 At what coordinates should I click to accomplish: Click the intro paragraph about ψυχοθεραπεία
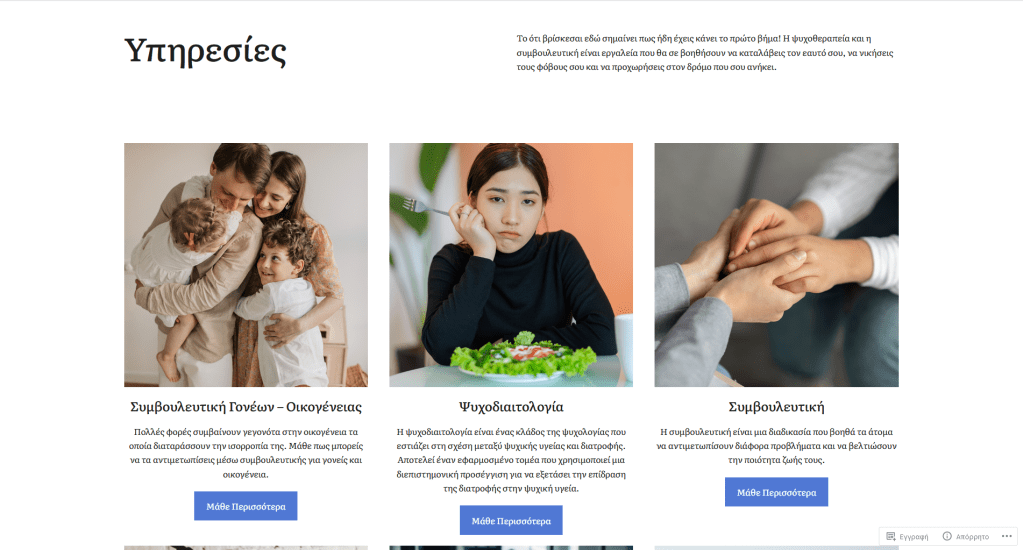pos(705,53)
